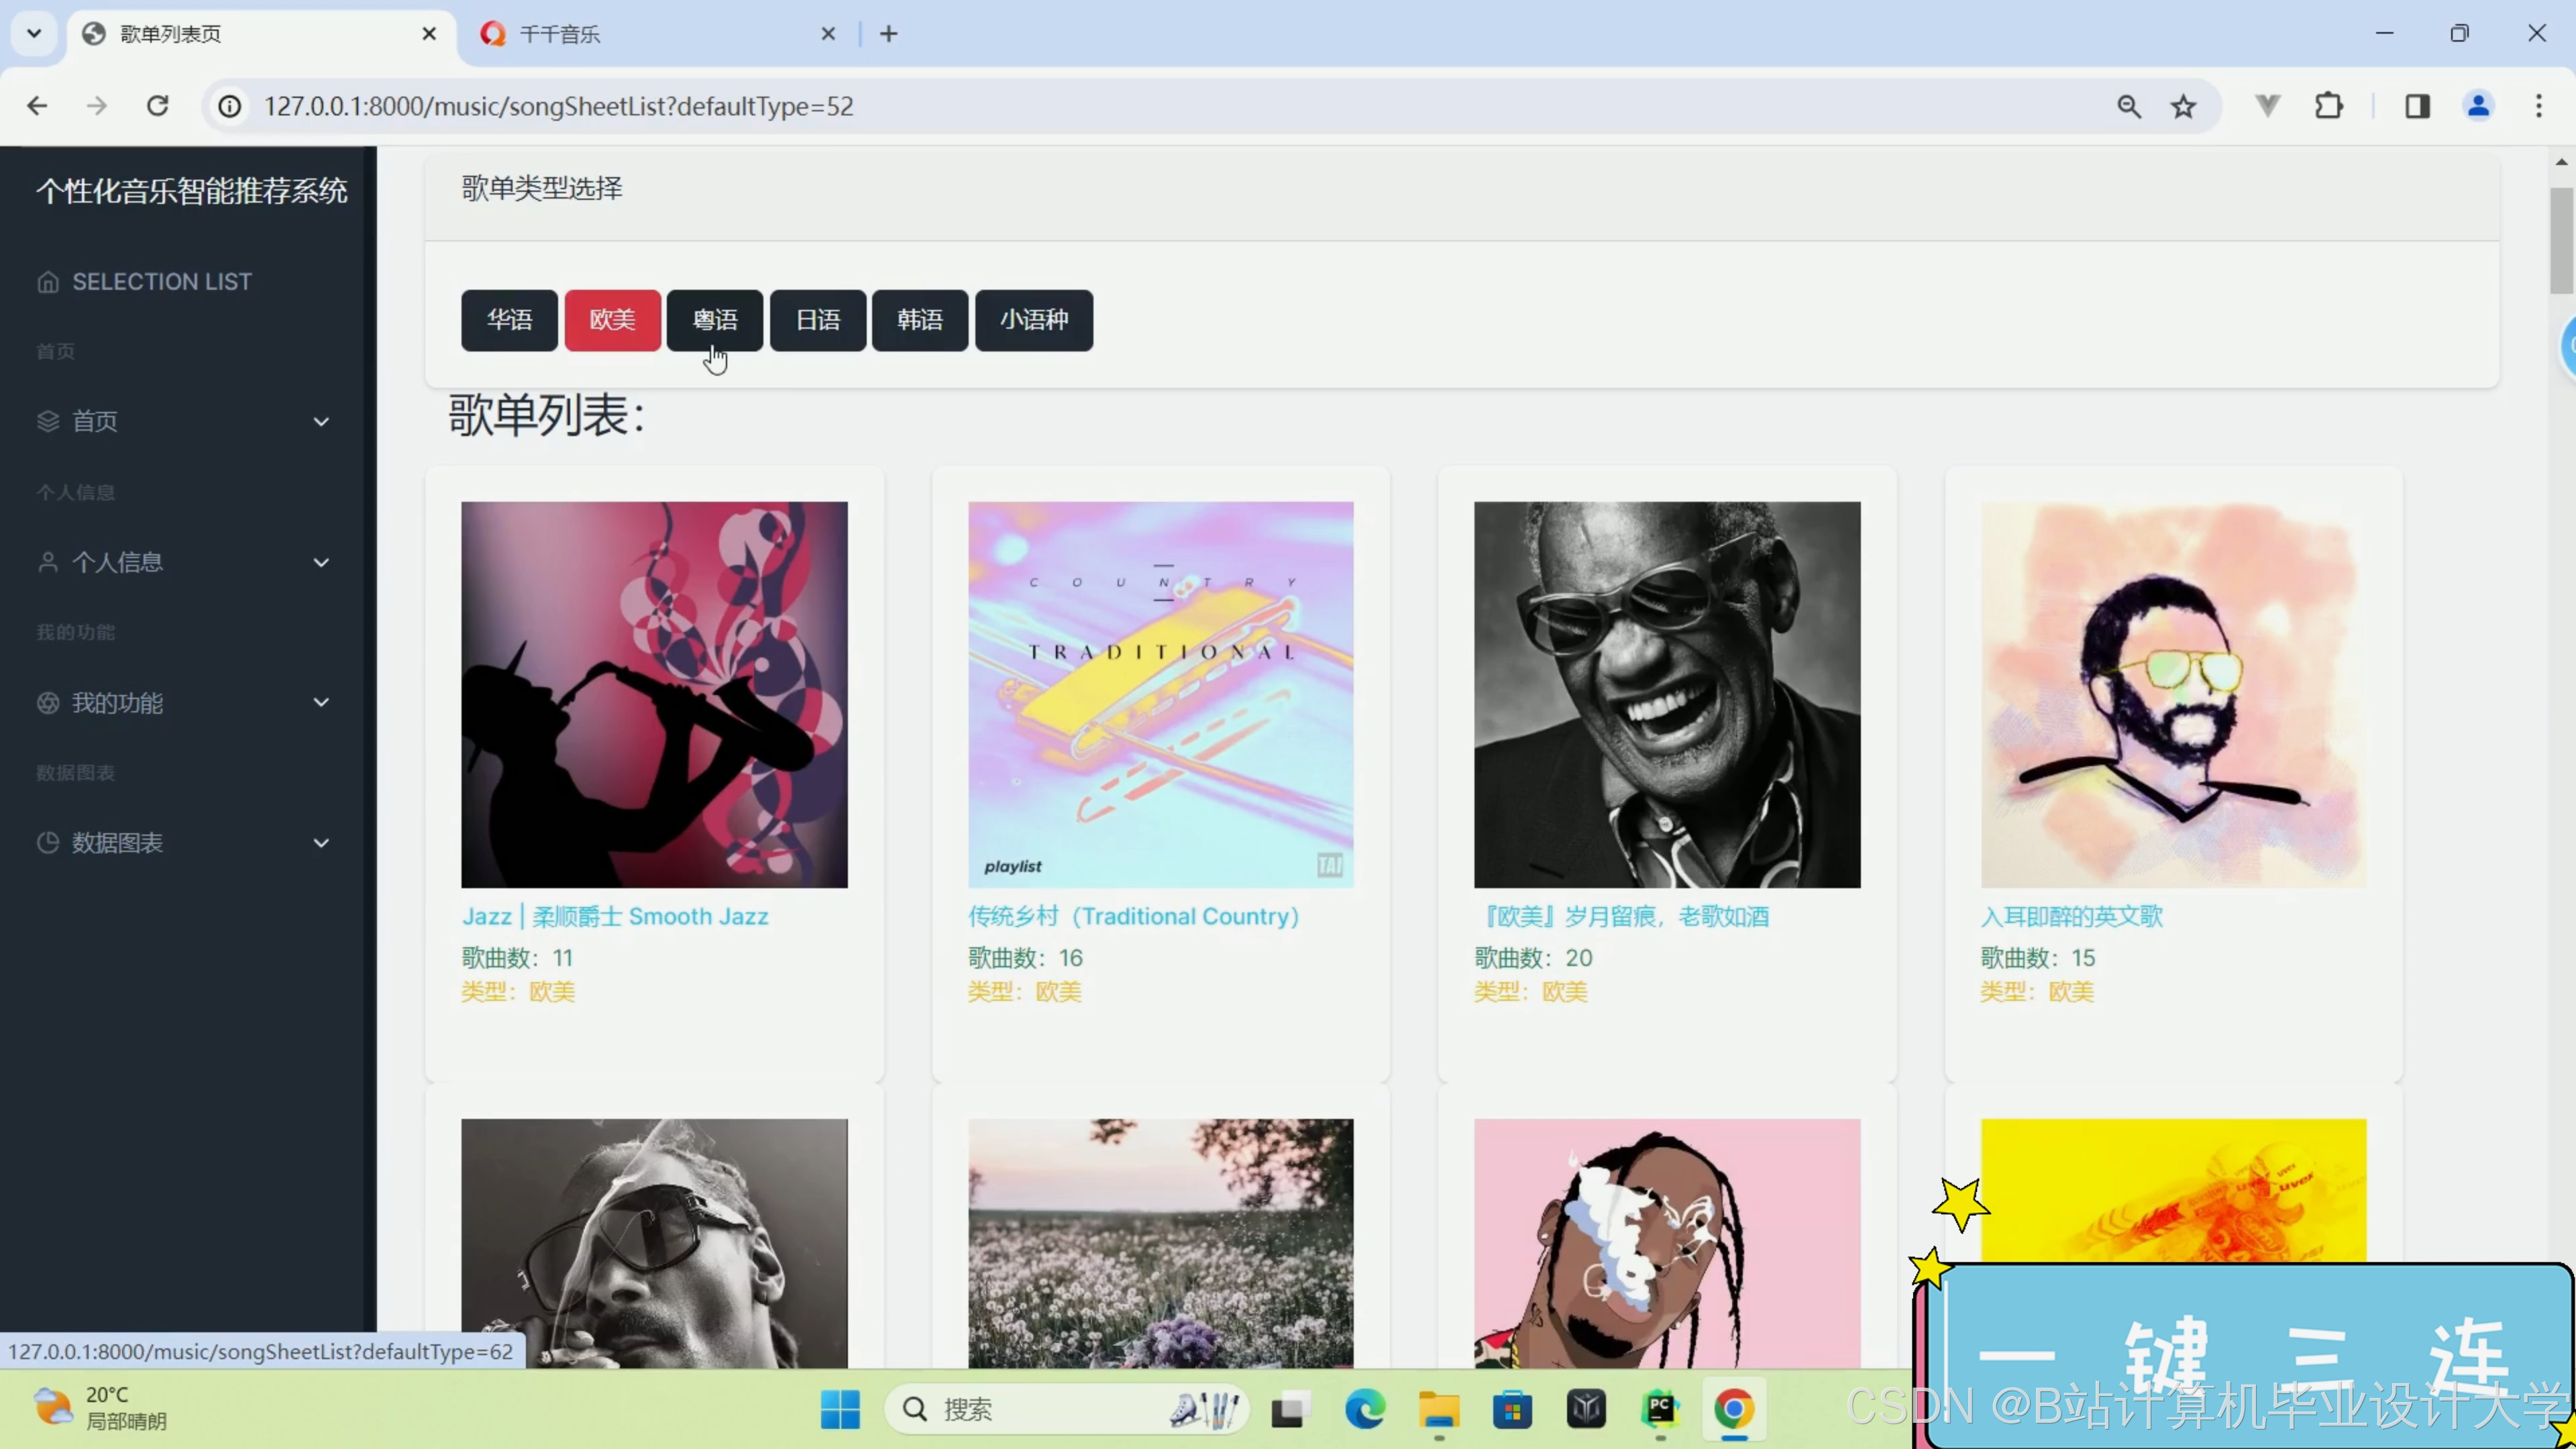This screenshot has height=1449, width=2576.
Task: Bookmark this page with star icon
Action: (2183, 106)
